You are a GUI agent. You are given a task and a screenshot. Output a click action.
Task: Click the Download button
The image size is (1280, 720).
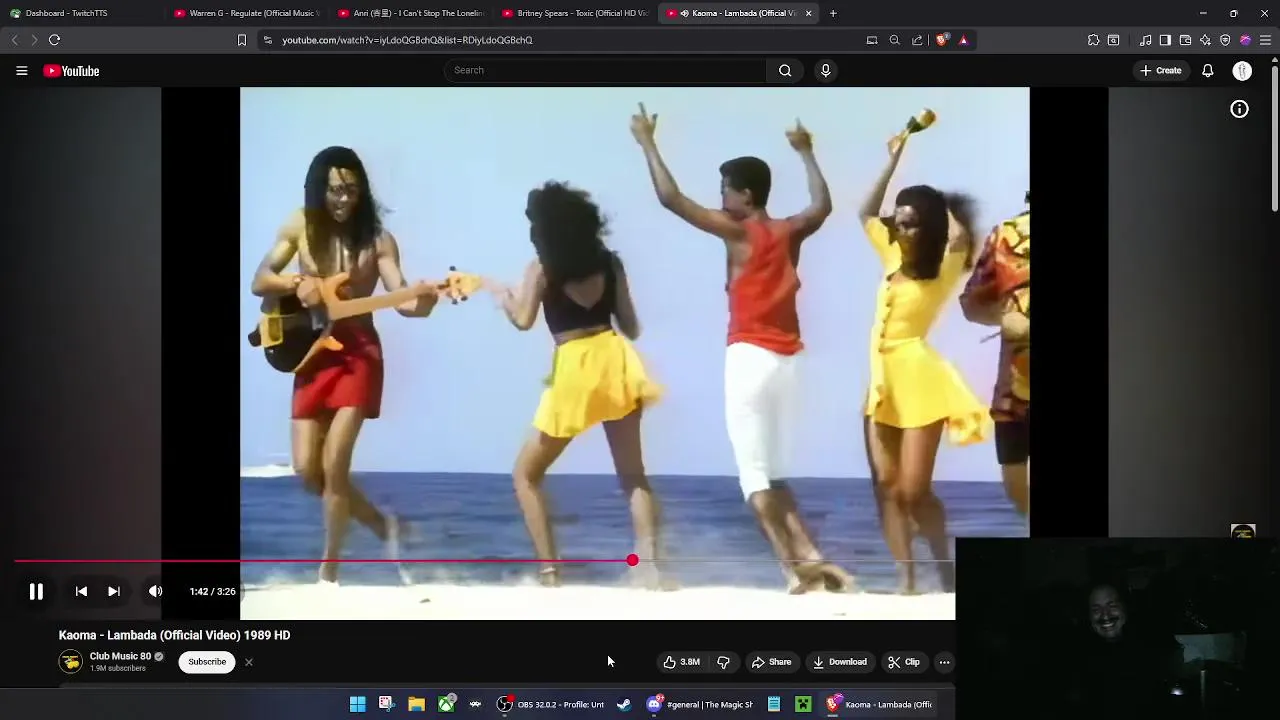pyautogui.click(x=840, y=662)
